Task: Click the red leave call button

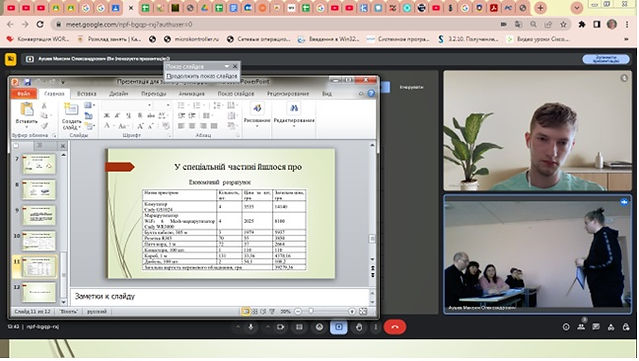Action: point(394,327)
